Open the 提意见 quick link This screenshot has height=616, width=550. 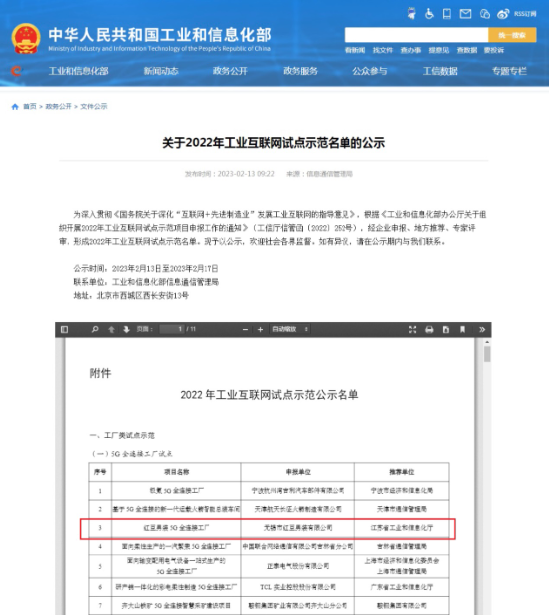[x=438, y=50]
